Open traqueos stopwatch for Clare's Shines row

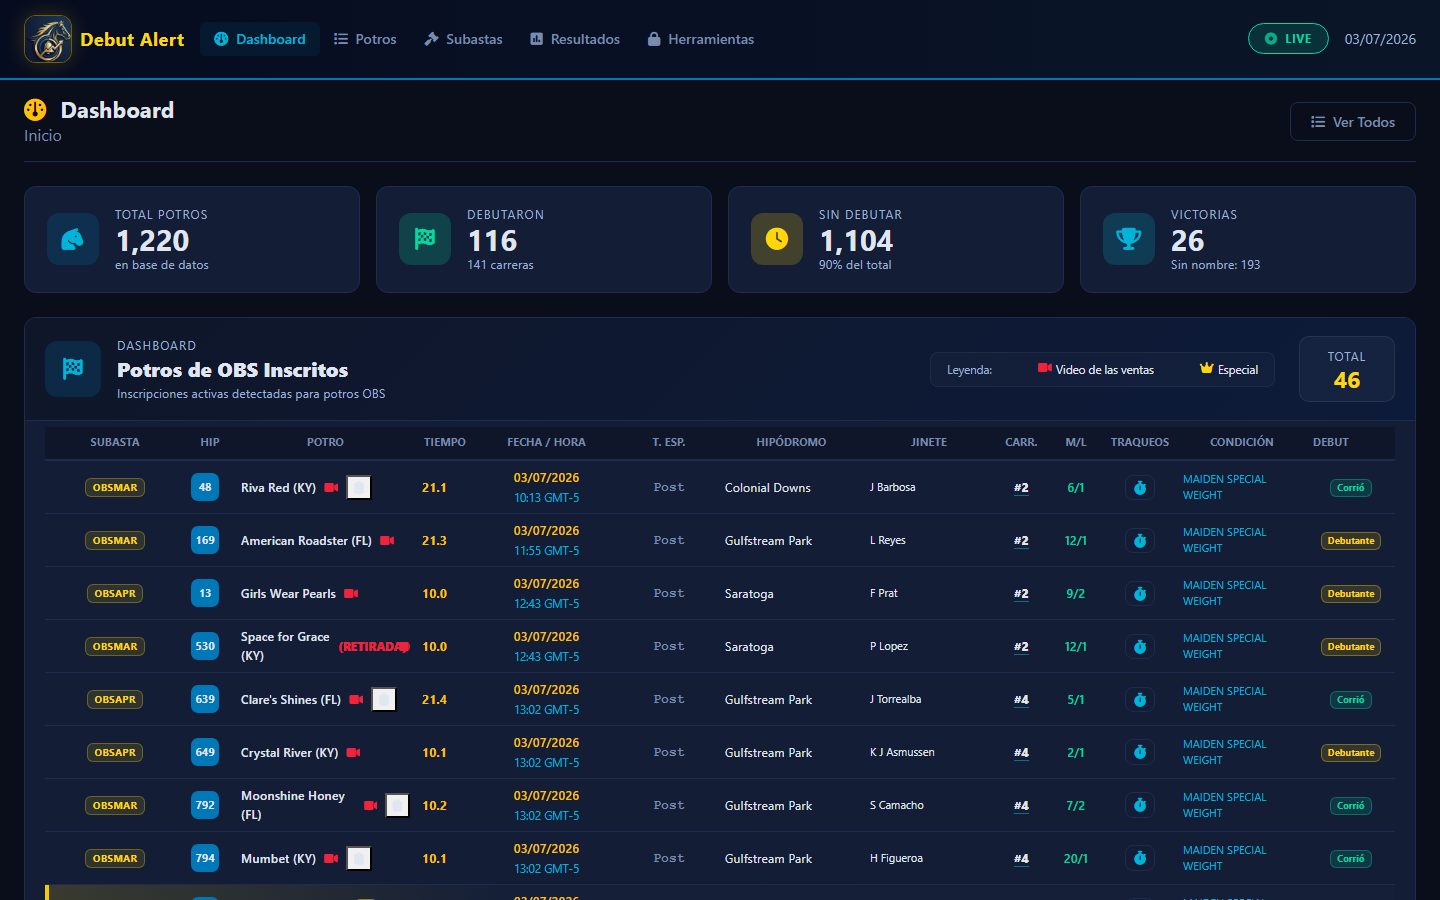(x=1140, y=700)
